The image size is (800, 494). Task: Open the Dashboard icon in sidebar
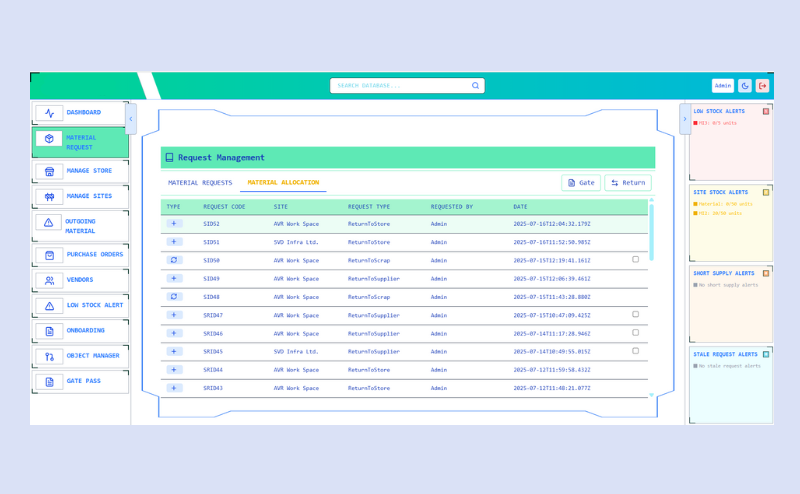point(49,113)
